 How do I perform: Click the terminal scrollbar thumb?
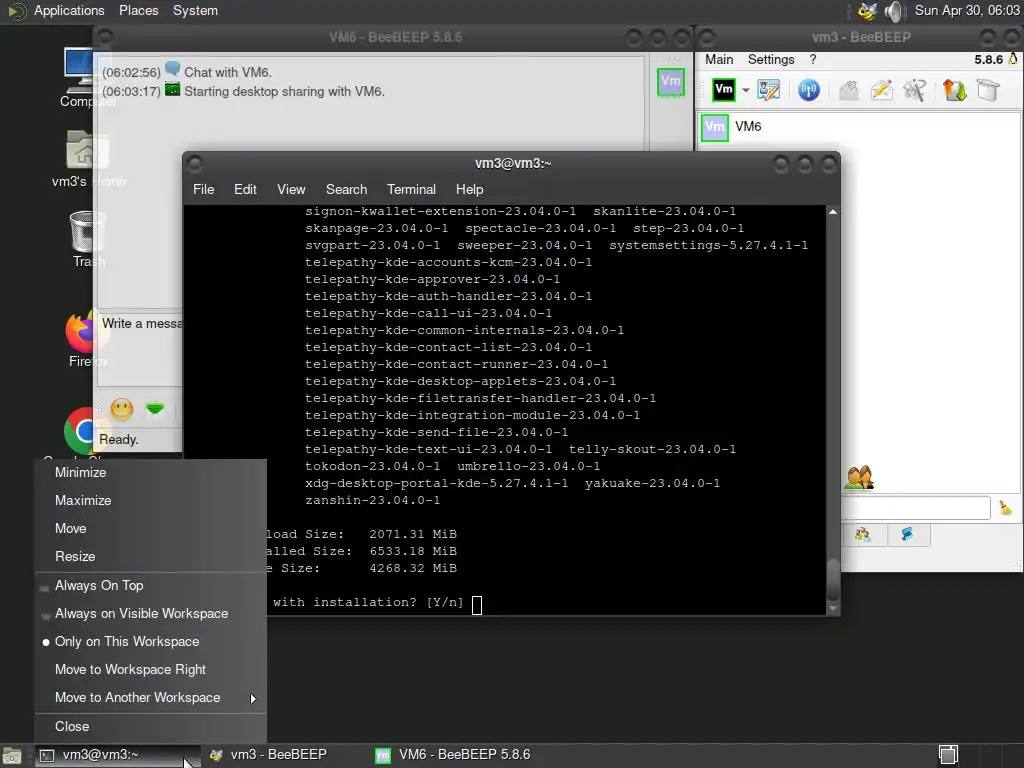coord(833,579)
